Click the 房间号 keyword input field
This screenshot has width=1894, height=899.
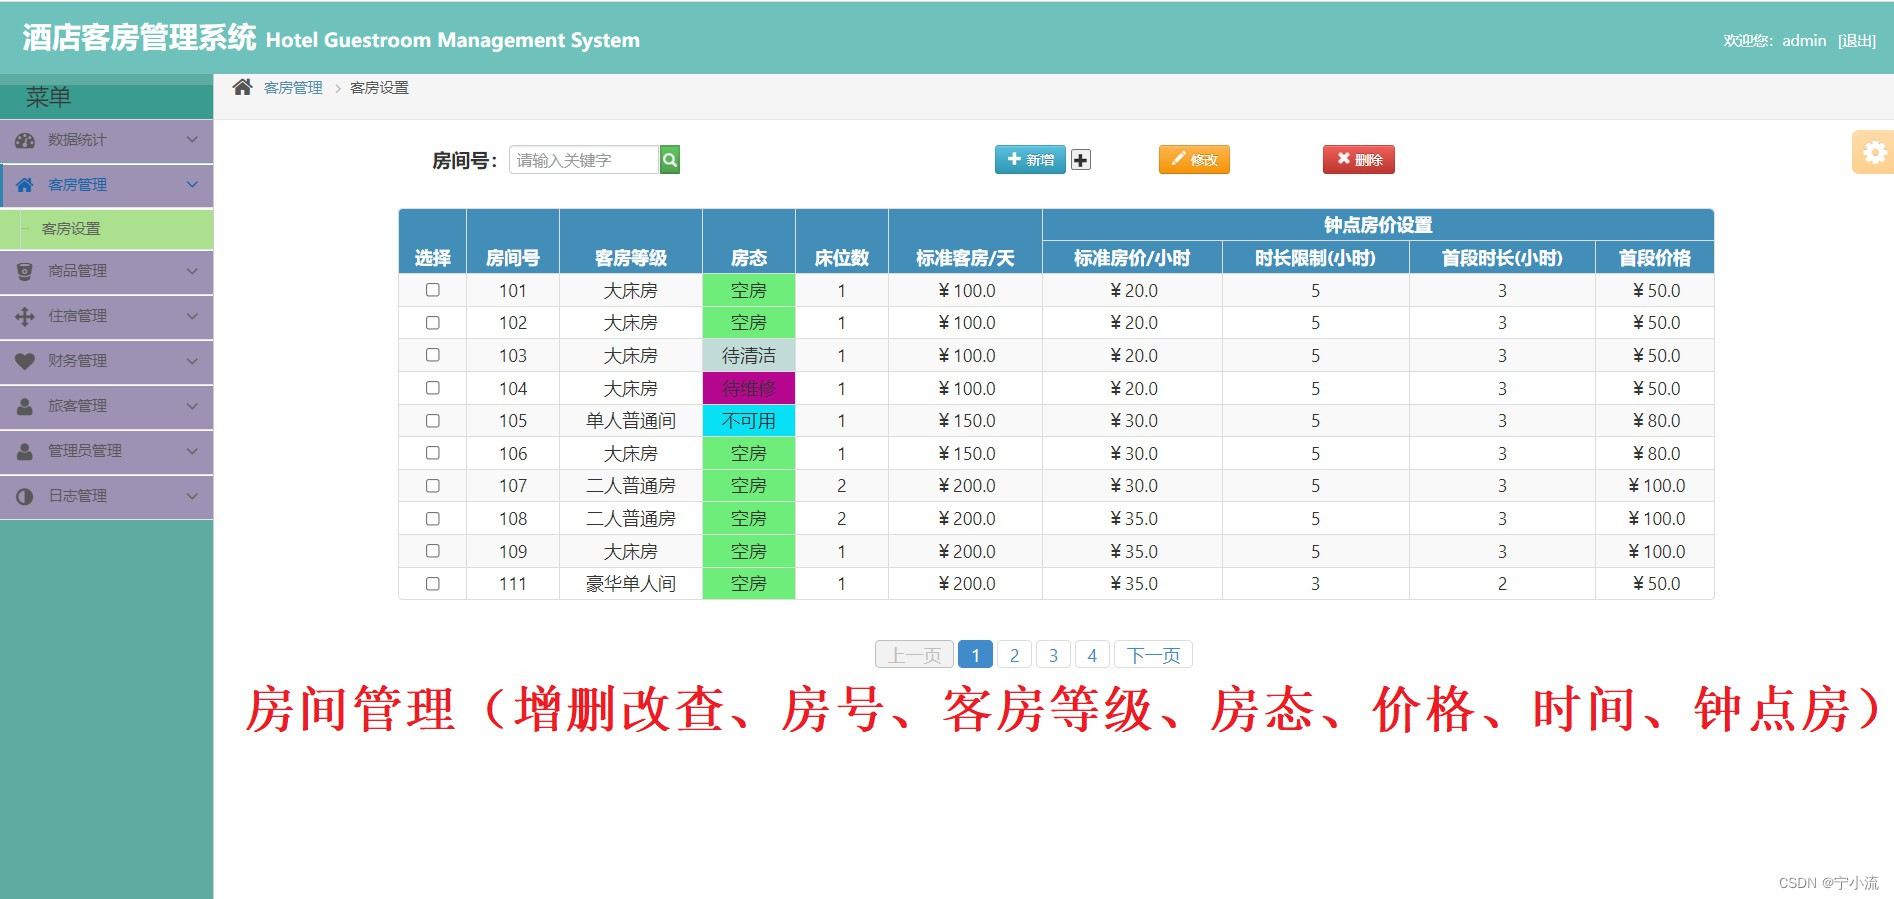[584, 160]
